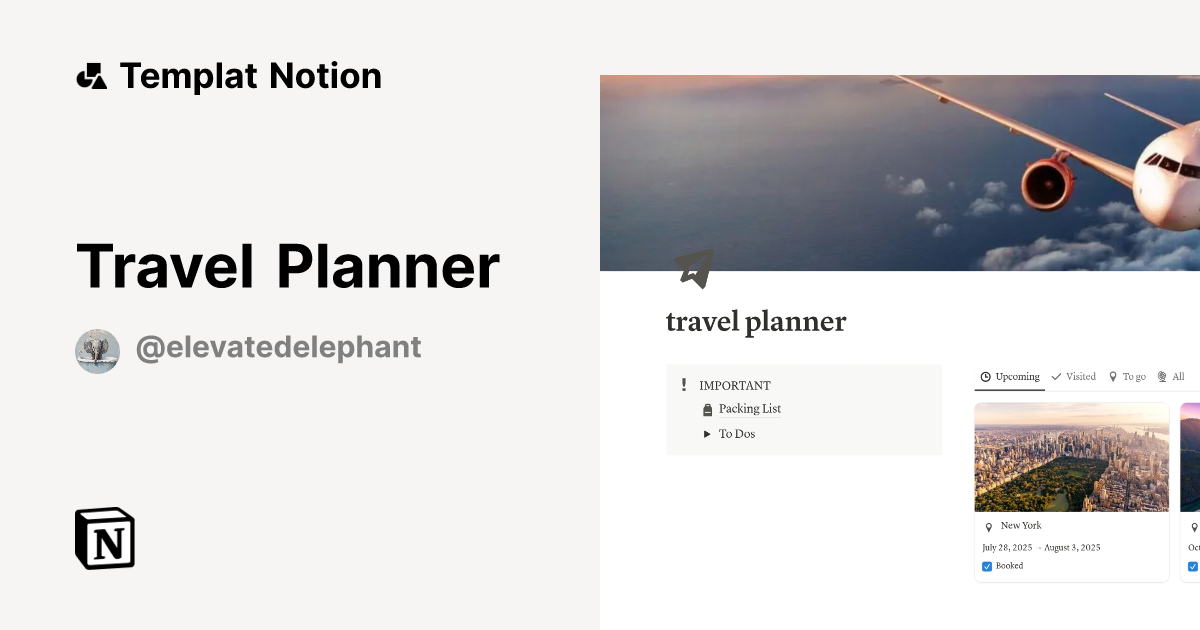1200x630 pixels.
Task: Open the Packing List page link
Action: pos(749,409)
